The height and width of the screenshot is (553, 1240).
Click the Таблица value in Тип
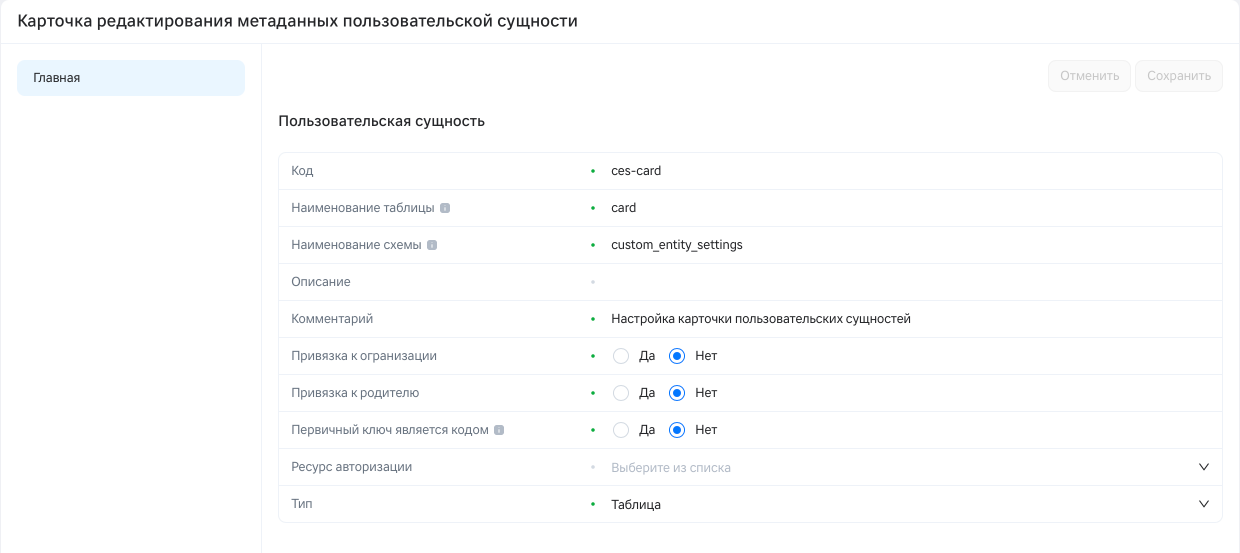(636, 505)
